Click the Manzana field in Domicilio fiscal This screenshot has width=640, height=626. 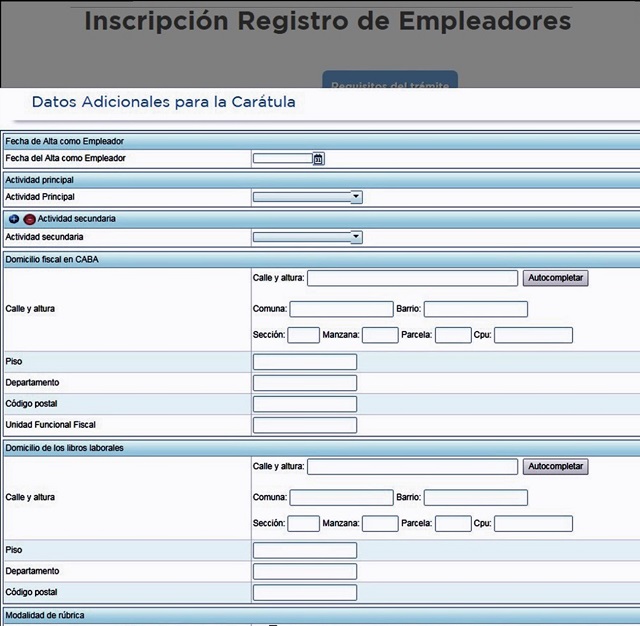coord(379,335)
